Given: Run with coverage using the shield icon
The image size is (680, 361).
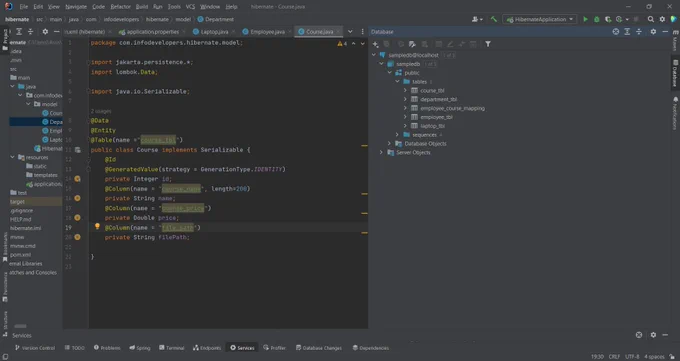Looking at the screenshot, I should (x=608, y=19).
